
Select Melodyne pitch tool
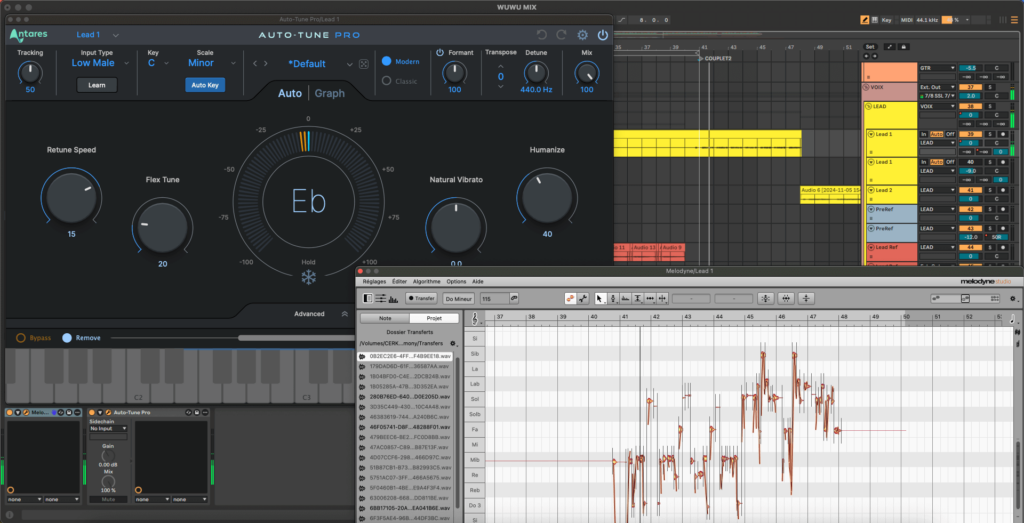pos(613,298)
